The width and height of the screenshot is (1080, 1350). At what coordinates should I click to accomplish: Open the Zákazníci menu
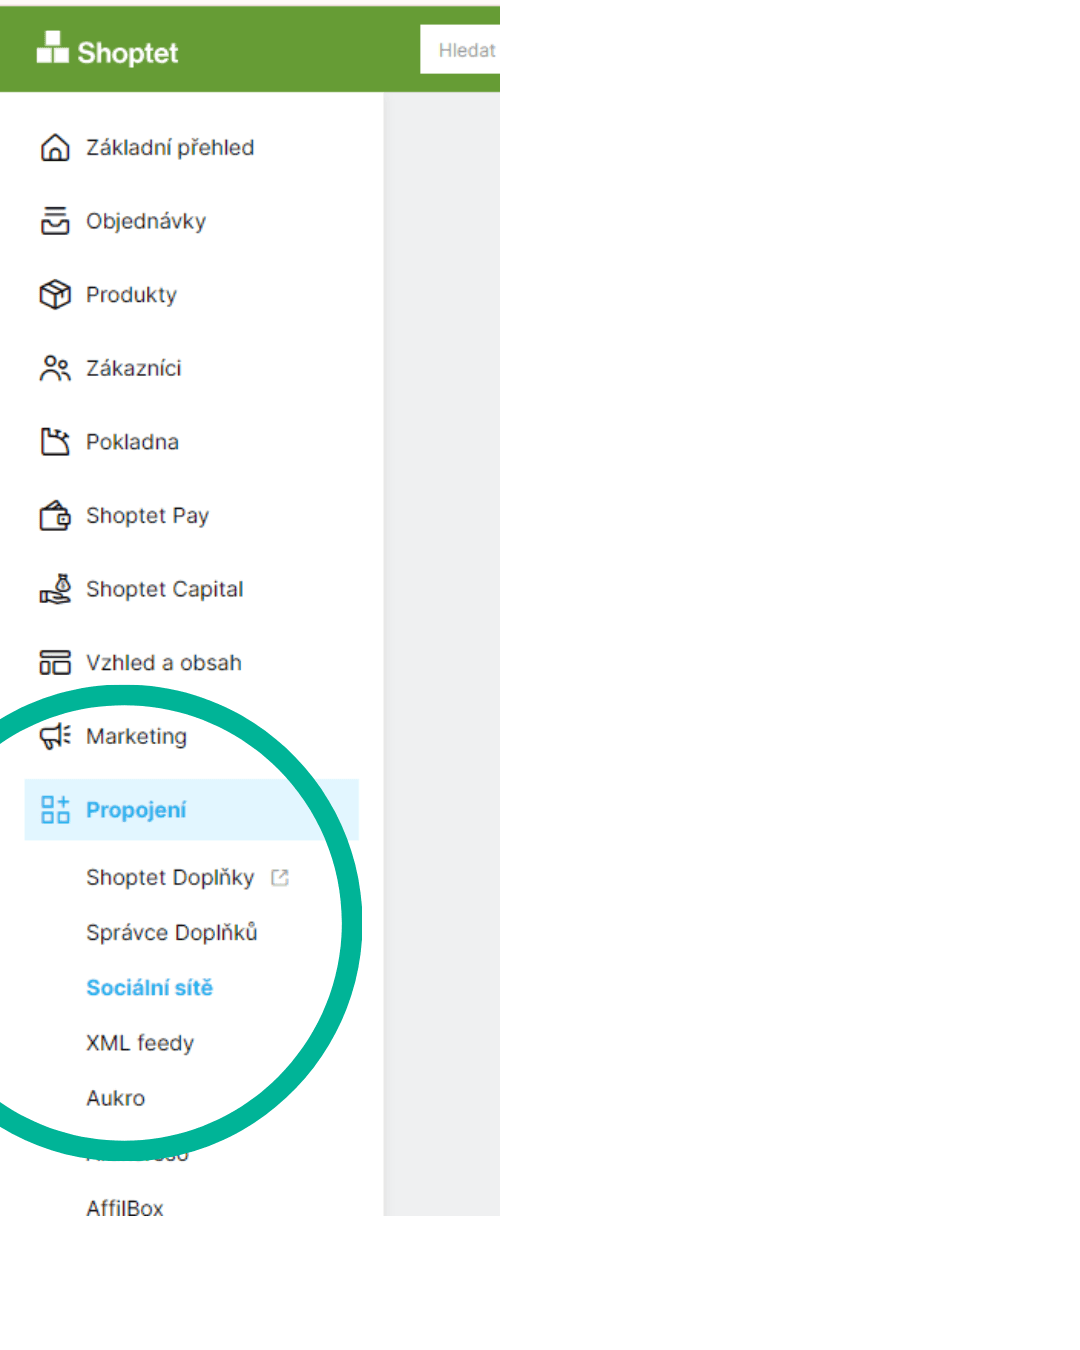(x=134, y=368)
